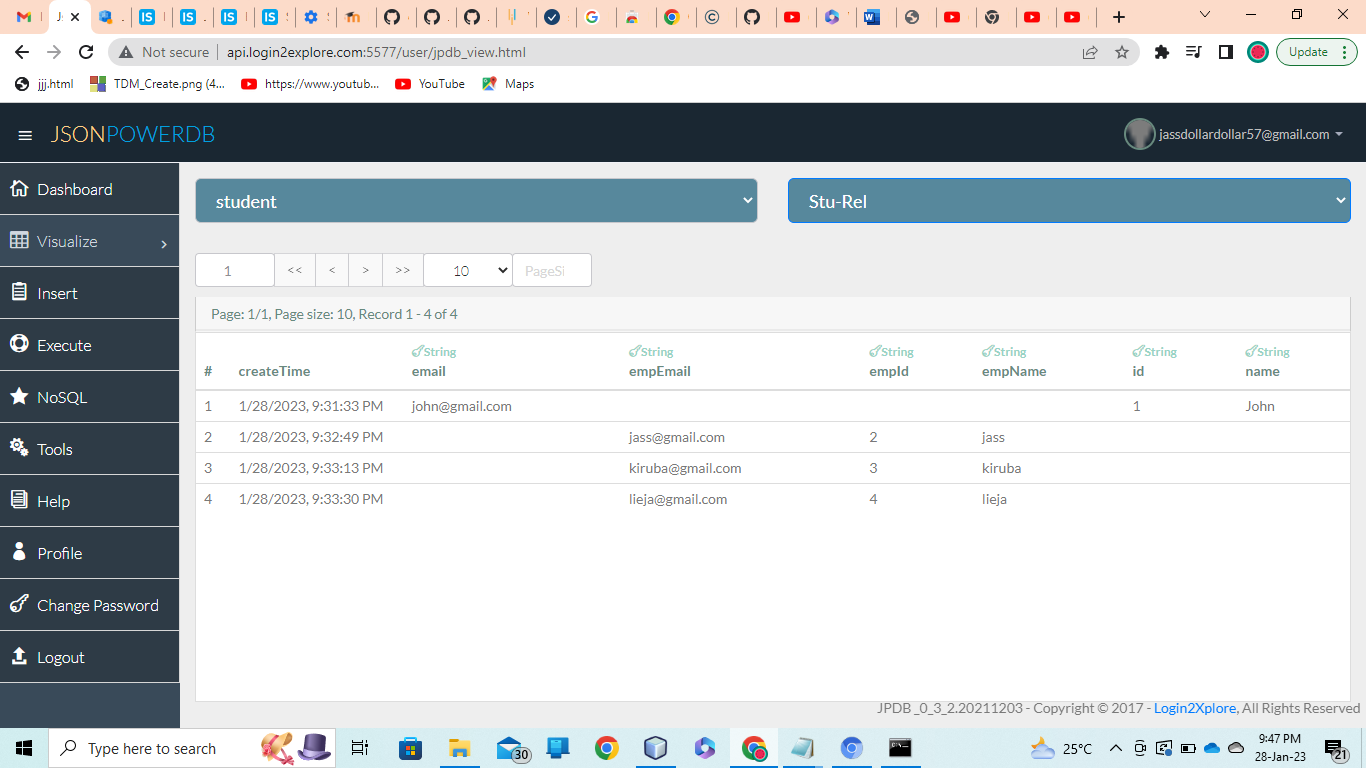Viewport: 1366px width, 768px height.
Task: Open the Stu-Rel relation dropdown
Action: (1068, 200)
